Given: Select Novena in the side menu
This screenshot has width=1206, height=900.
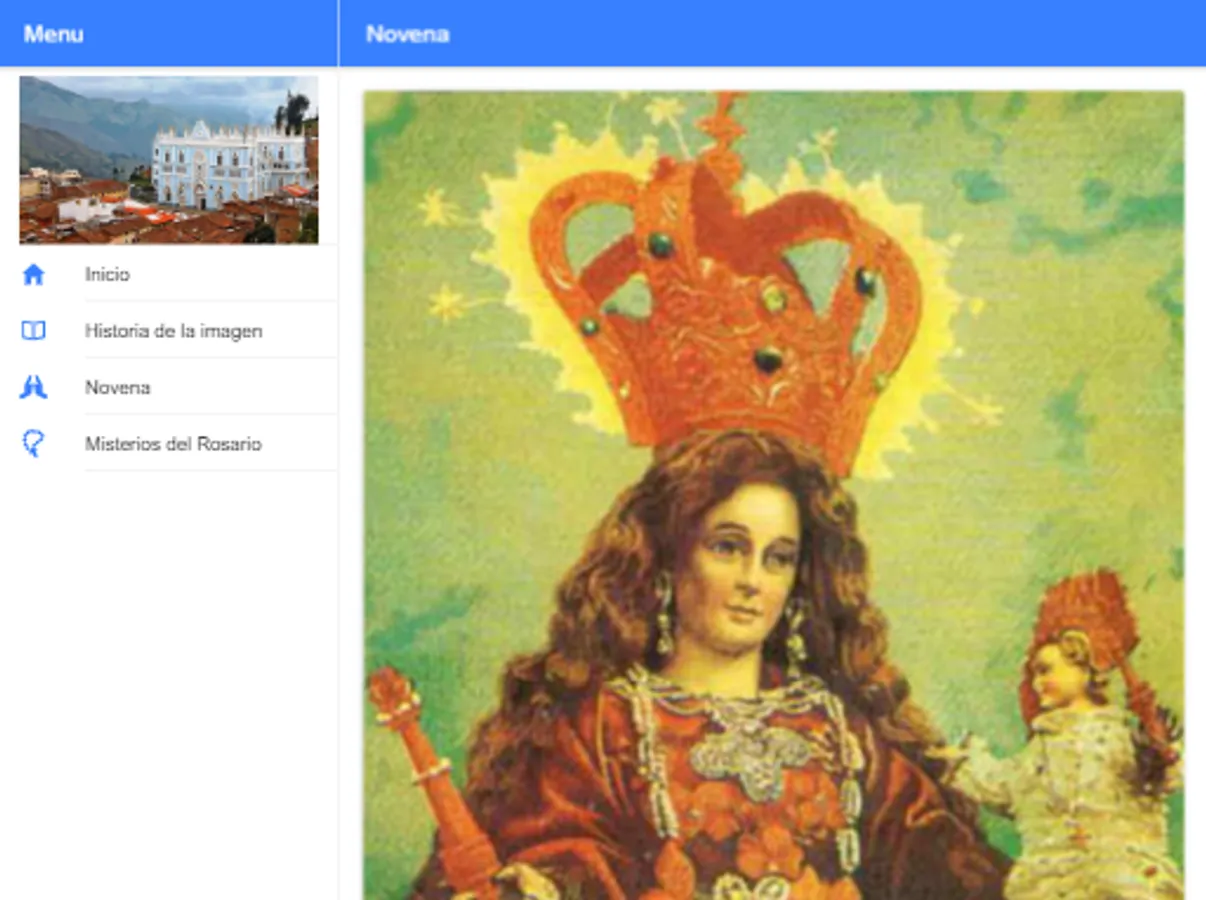Looking at the screenshot, I should [169, 387].
